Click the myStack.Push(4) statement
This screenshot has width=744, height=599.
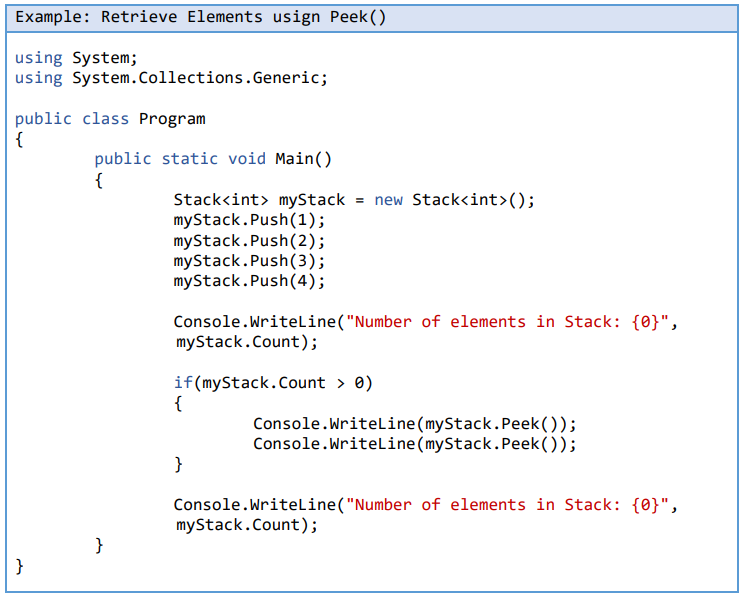point(249,281)
